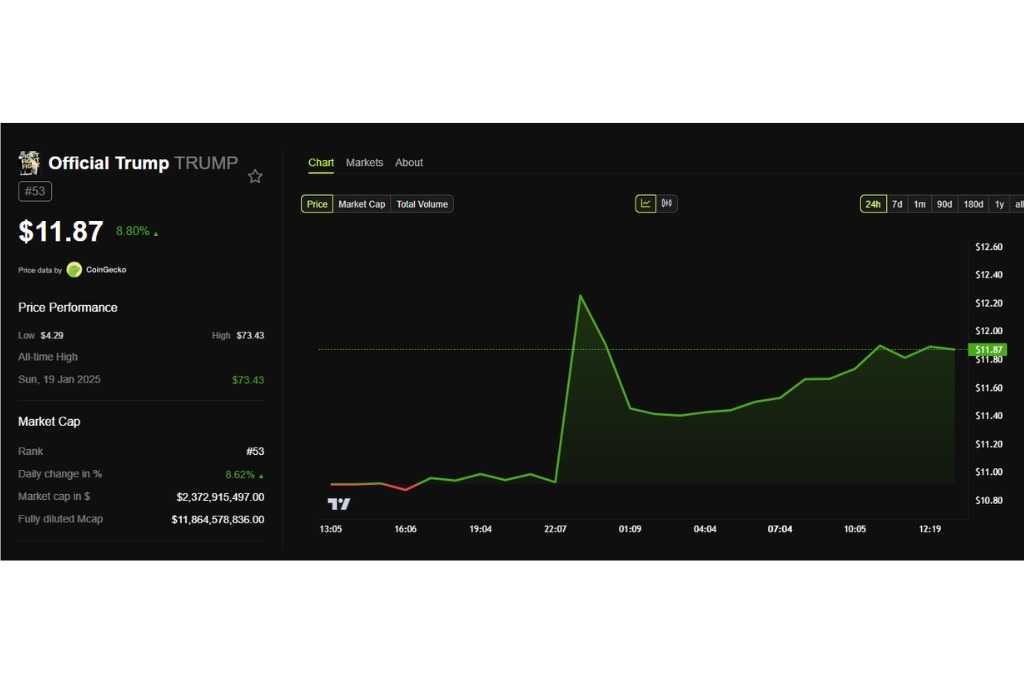Click the 8.80% price change value
The image size is (1024, 683).
pos(133,231)
